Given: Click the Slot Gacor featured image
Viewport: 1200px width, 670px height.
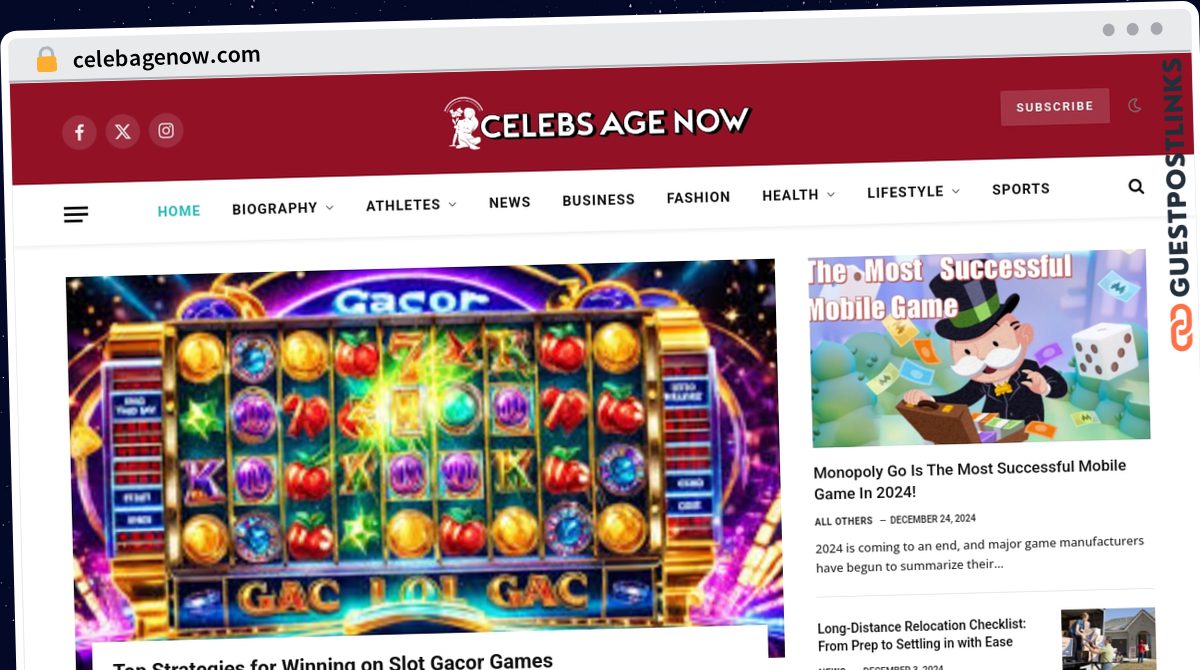Looking at the screenshot, I should [425, 445].
